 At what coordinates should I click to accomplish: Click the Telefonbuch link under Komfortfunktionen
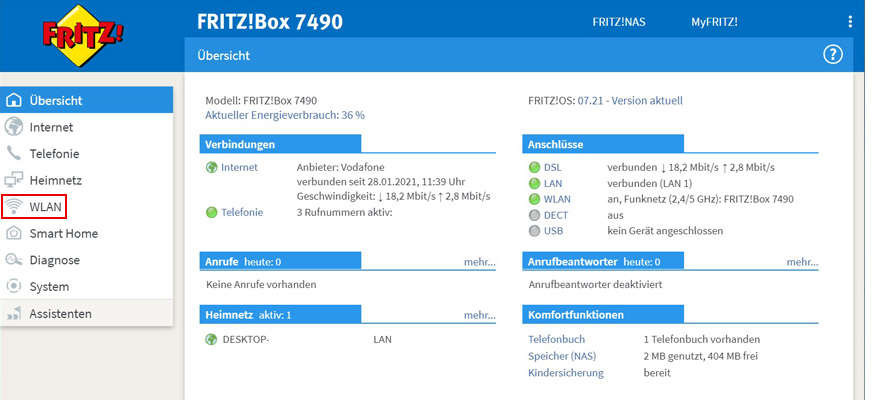tap(555, 339)
